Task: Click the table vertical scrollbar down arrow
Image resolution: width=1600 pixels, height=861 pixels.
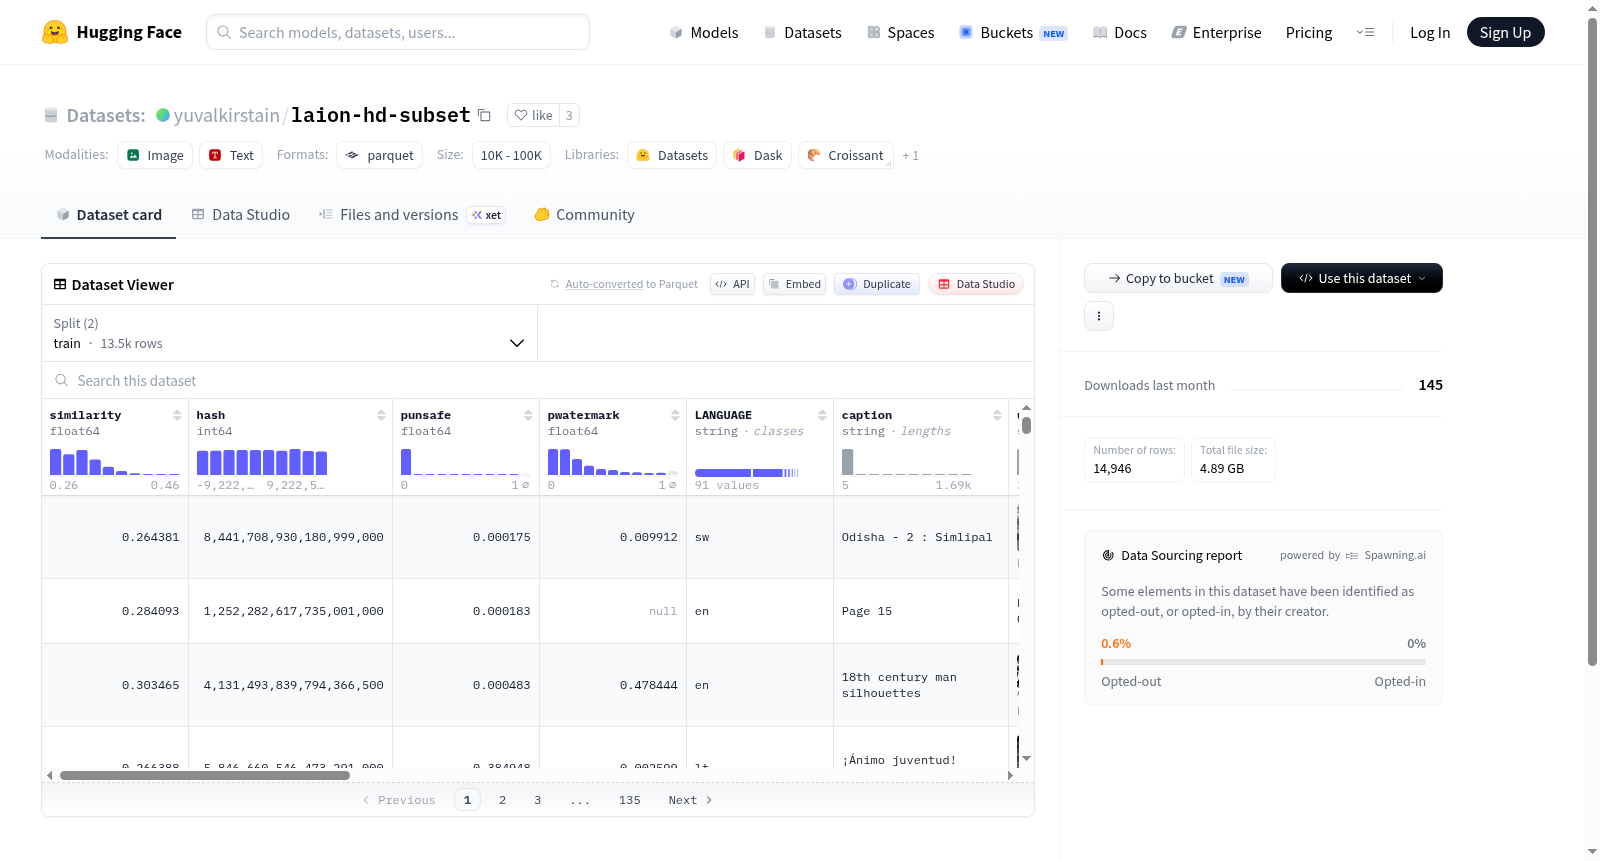Action: click(1026, 759)
